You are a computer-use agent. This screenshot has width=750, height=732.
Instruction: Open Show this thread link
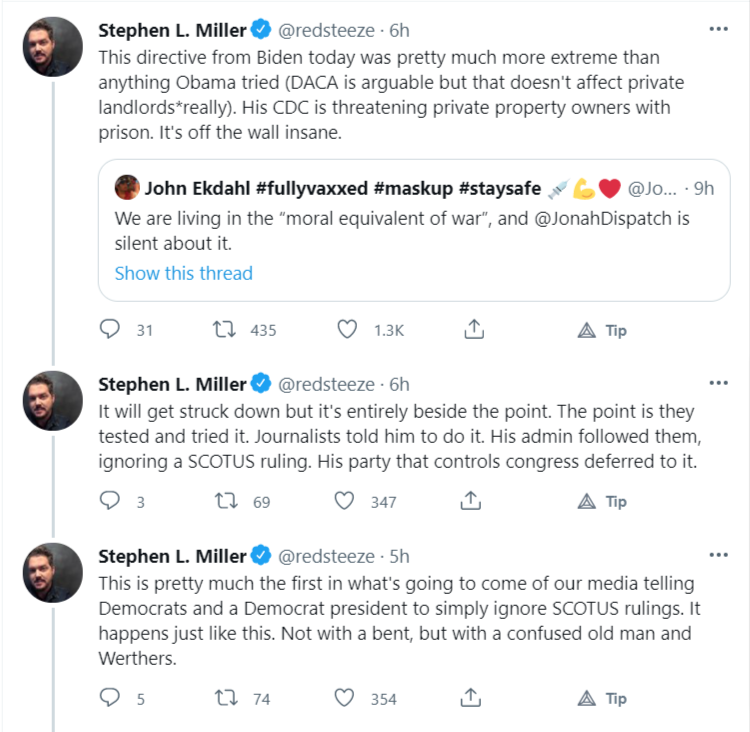coord(183,273)
